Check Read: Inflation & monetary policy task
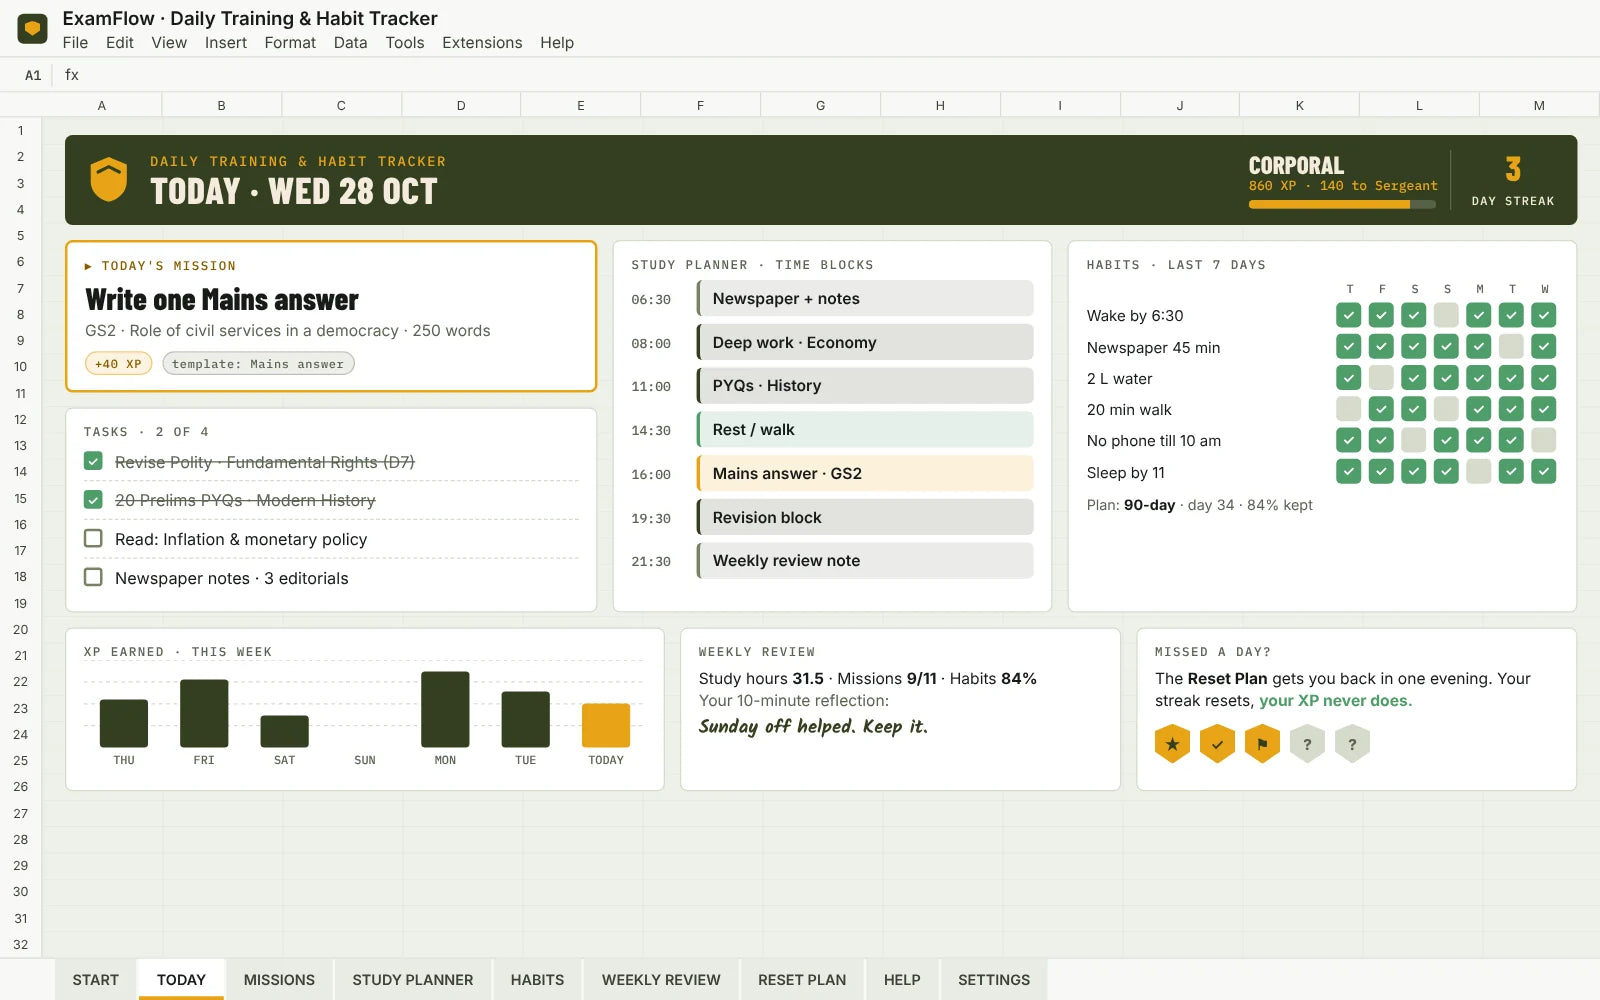 pos(93,538)
